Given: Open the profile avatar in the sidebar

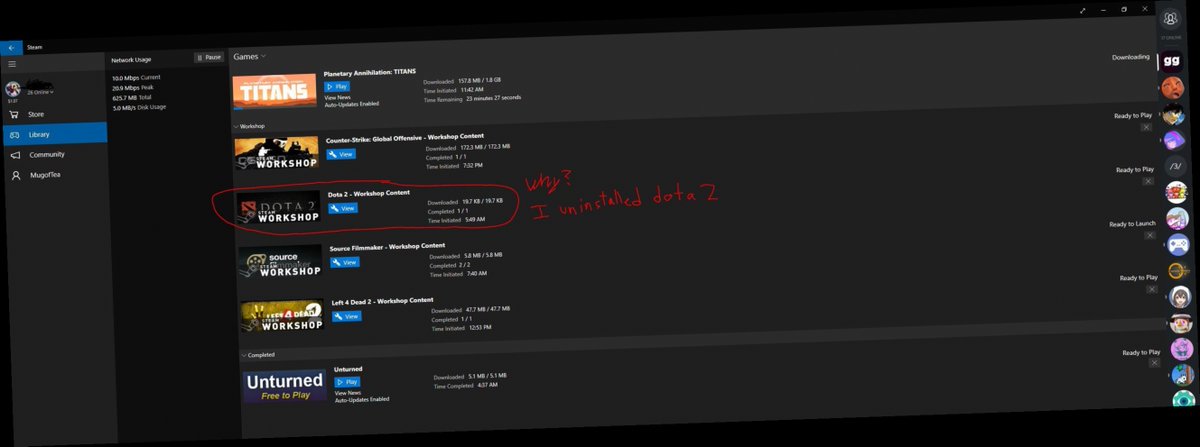Looking at the screenshot, I should tap(14, 89).
